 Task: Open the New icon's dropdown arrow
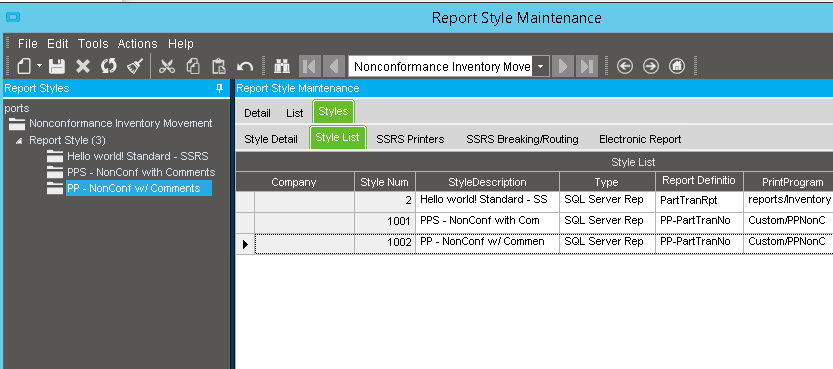tap(39, 66)
